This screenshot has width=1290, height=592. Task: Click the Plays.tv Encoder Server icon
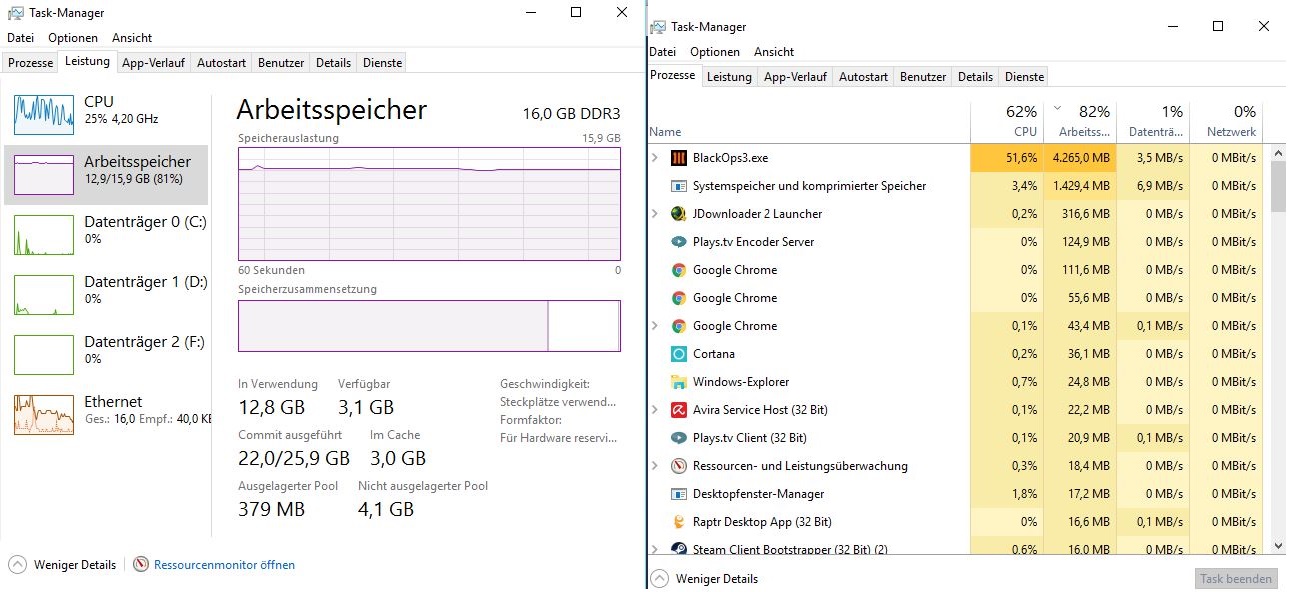[678, 242]
